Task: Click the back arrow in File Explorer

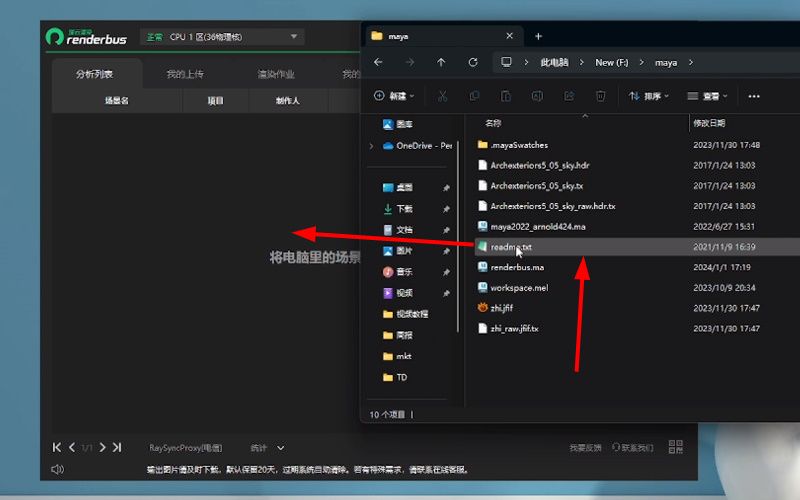Action: tap(378, 62)
